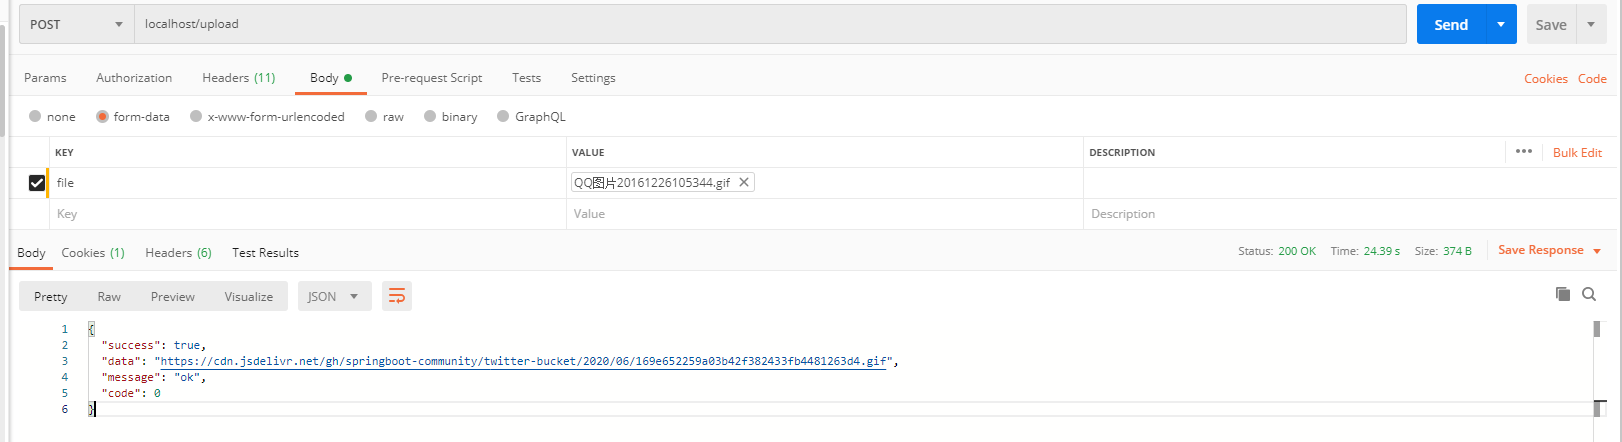The height and width of the screenshot is (442, 1622).
Task: Uncheck the file key row checkbox
Action: [37, 183]
